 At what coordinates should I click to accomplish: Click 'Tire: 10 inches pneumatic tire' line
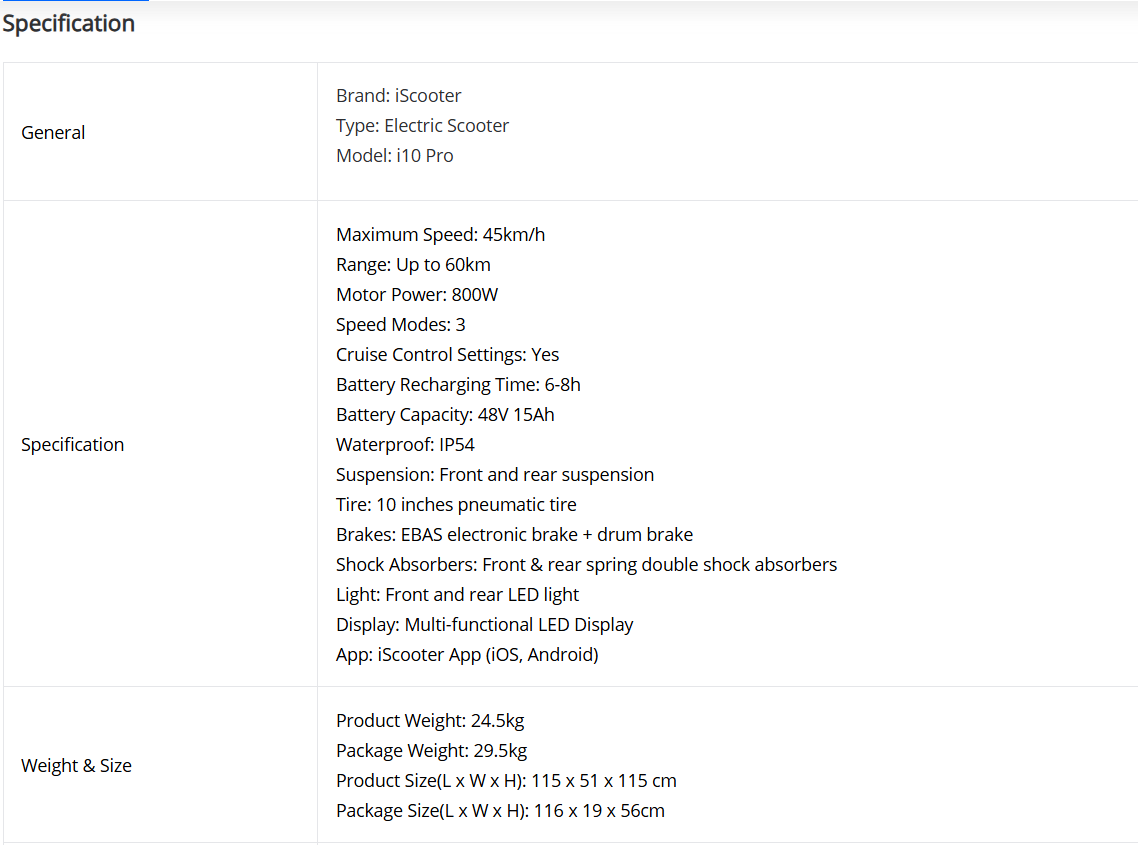457,504
